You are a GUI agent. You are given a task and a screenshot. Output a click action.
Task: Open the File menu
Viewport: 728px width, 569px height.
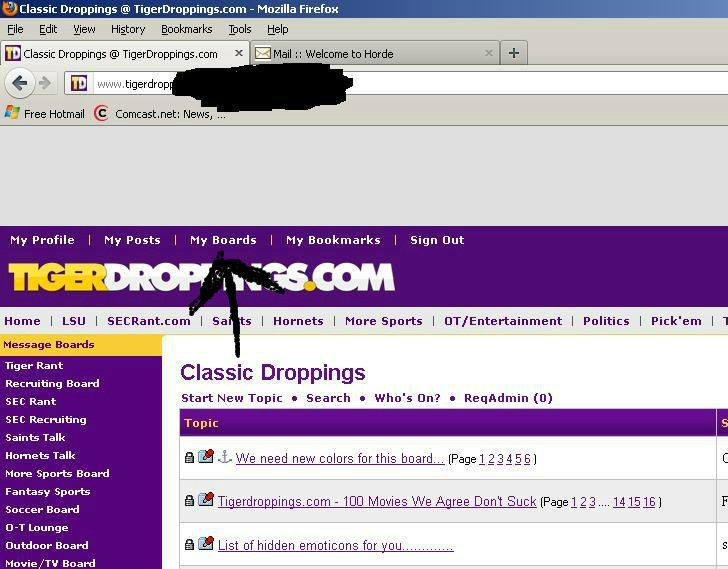[15, 29]
